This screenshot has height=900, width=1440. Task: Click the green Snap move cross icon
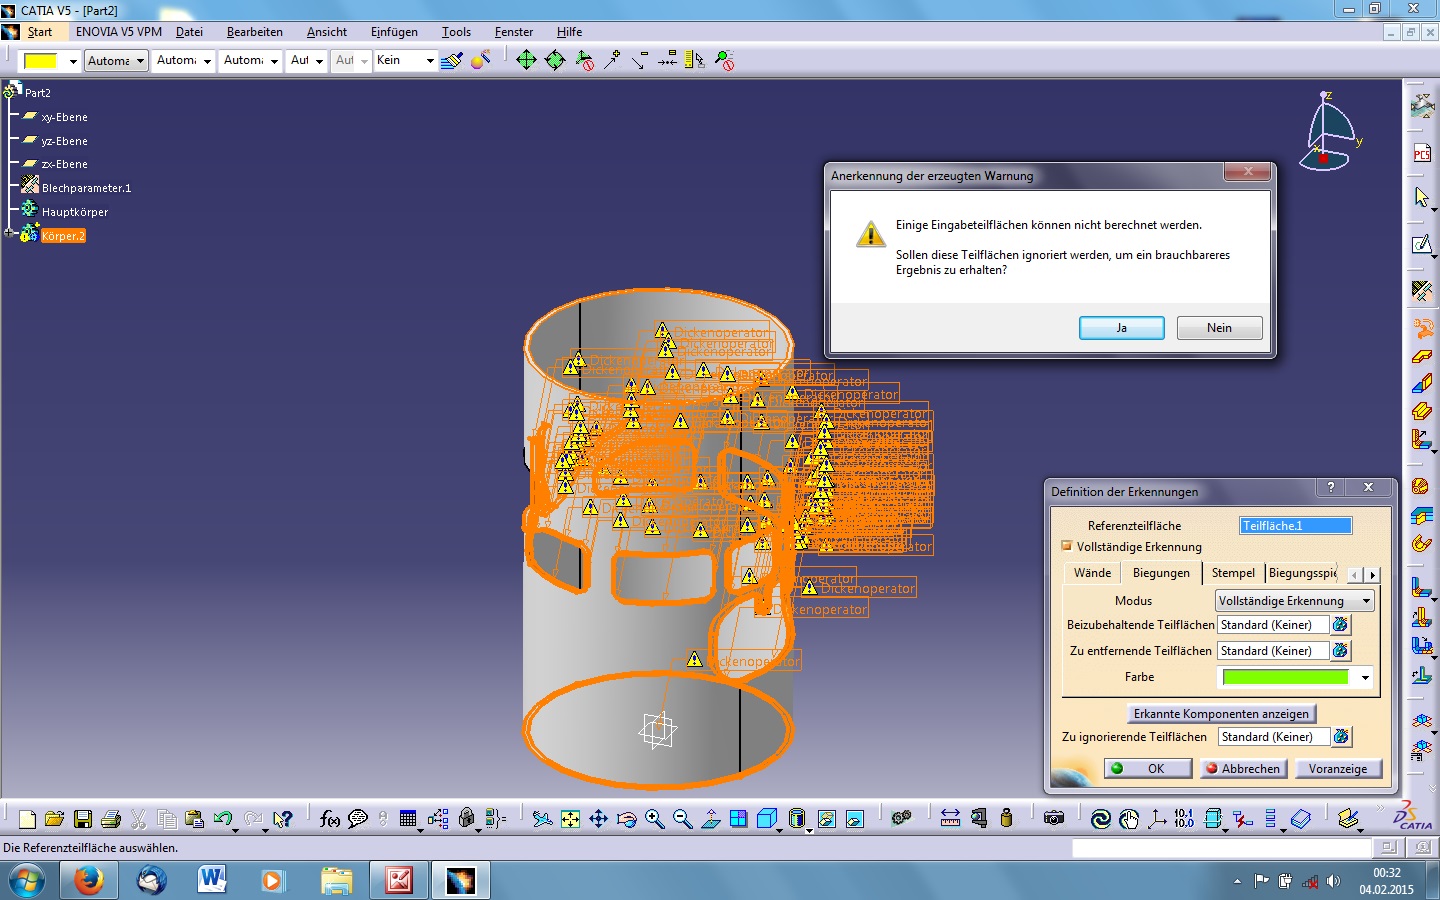coord(526,60)
